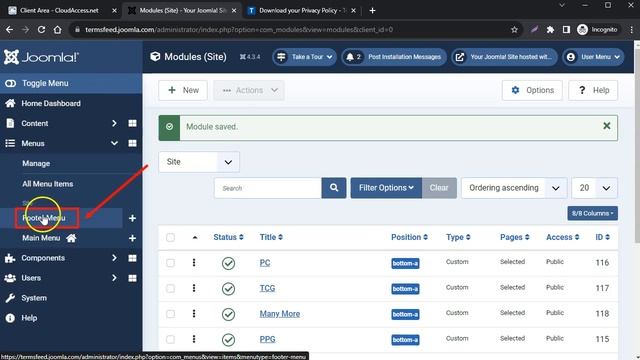Open the Content dashboard grid icon

pos(132,123)
